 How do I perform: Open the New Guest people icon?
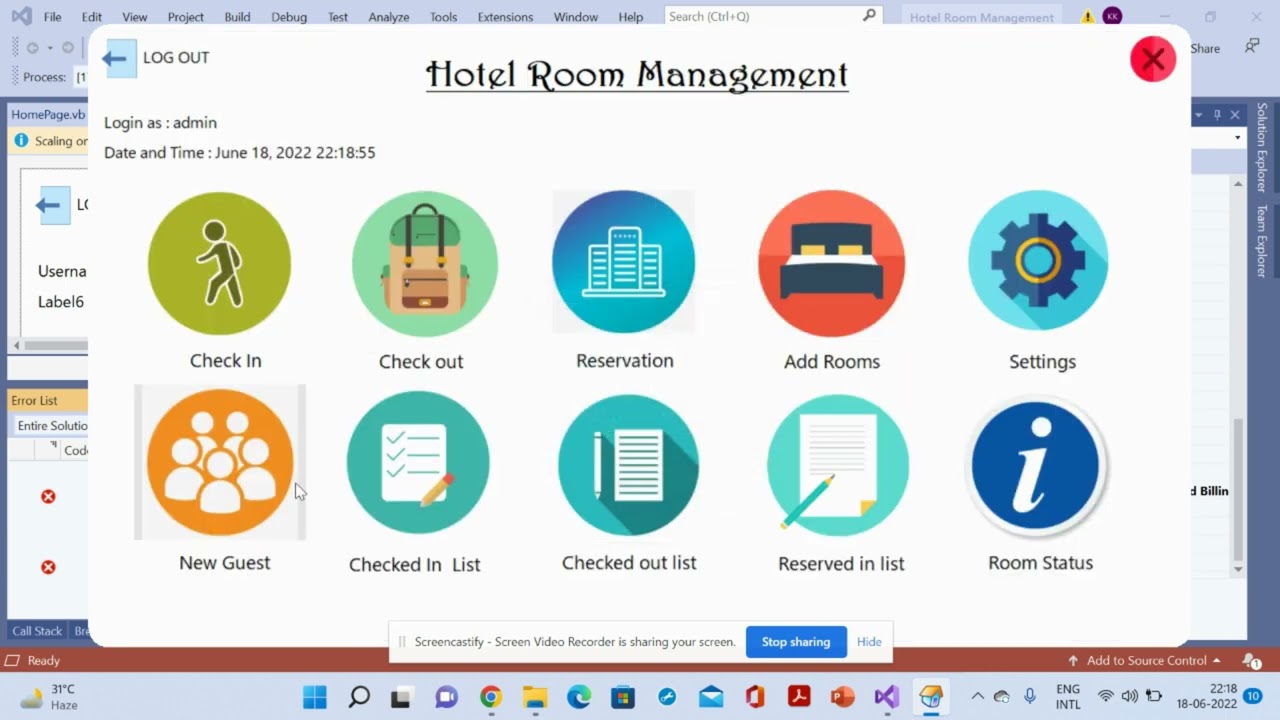click(220, 462)
